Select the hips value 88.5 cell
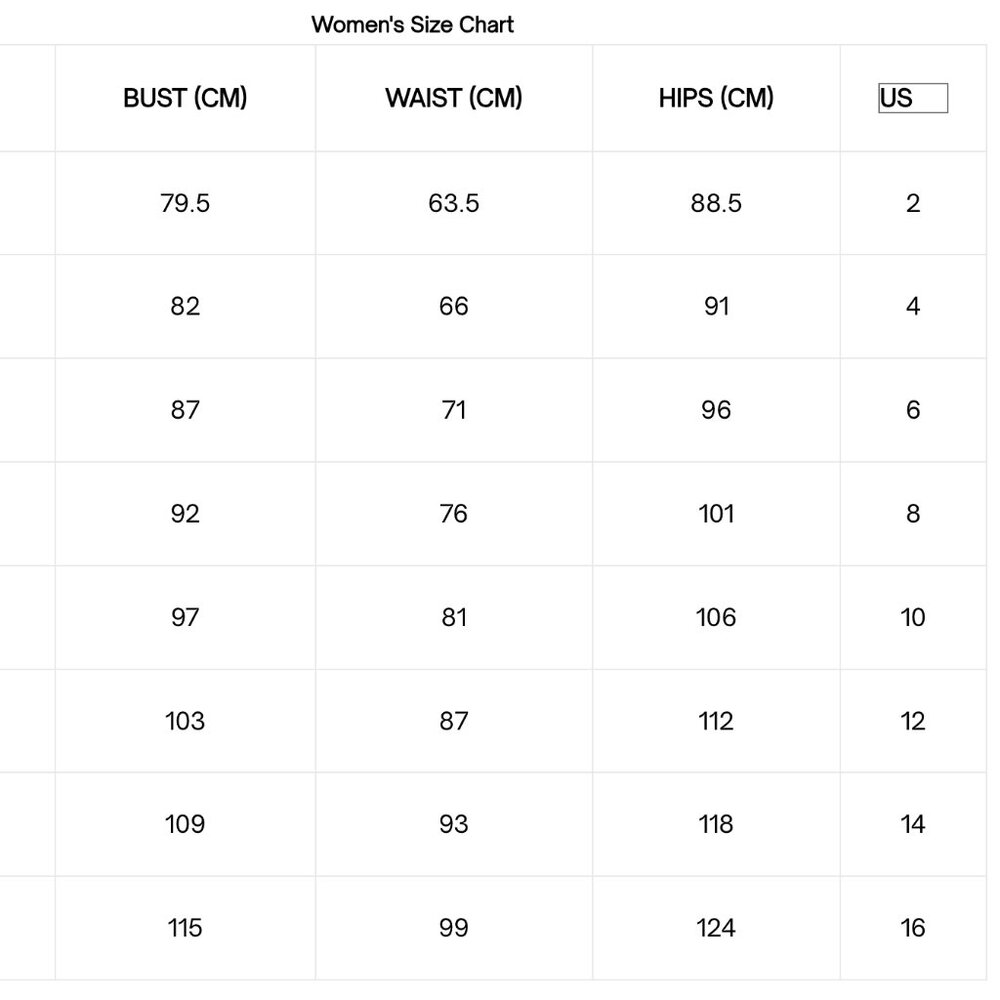The width and height of the screenshot is (1000, 1000). coord(716,203)
